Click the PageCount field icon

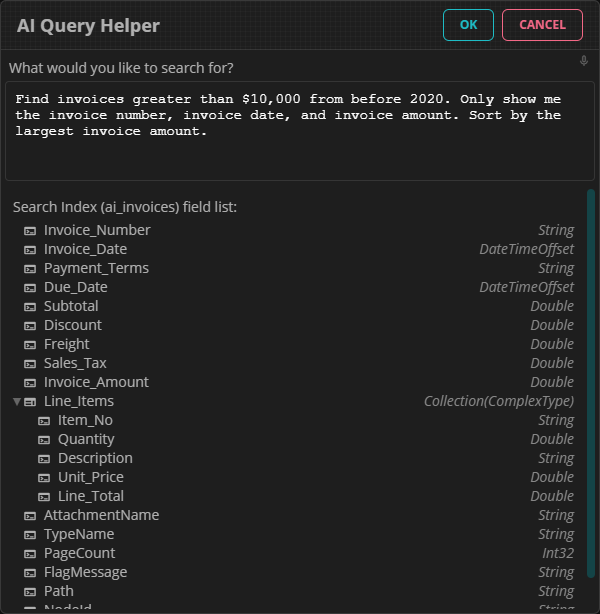tap(30, 554)
